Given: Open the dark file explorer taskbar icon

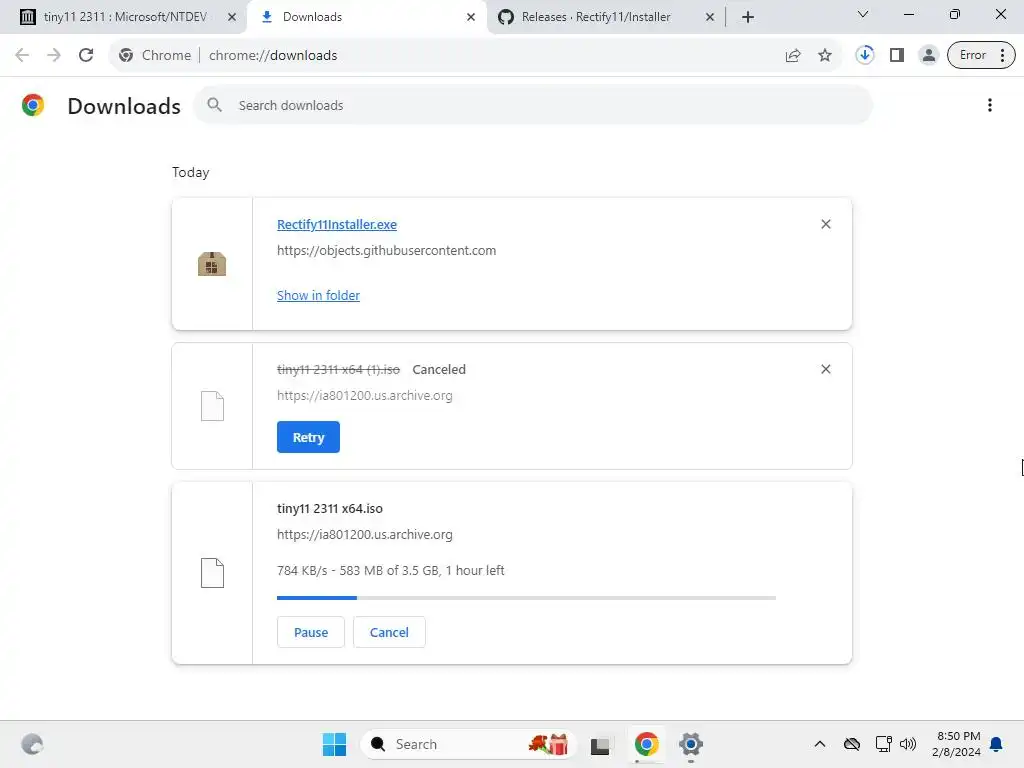Looking at the screenshot, I should [600, 745].
